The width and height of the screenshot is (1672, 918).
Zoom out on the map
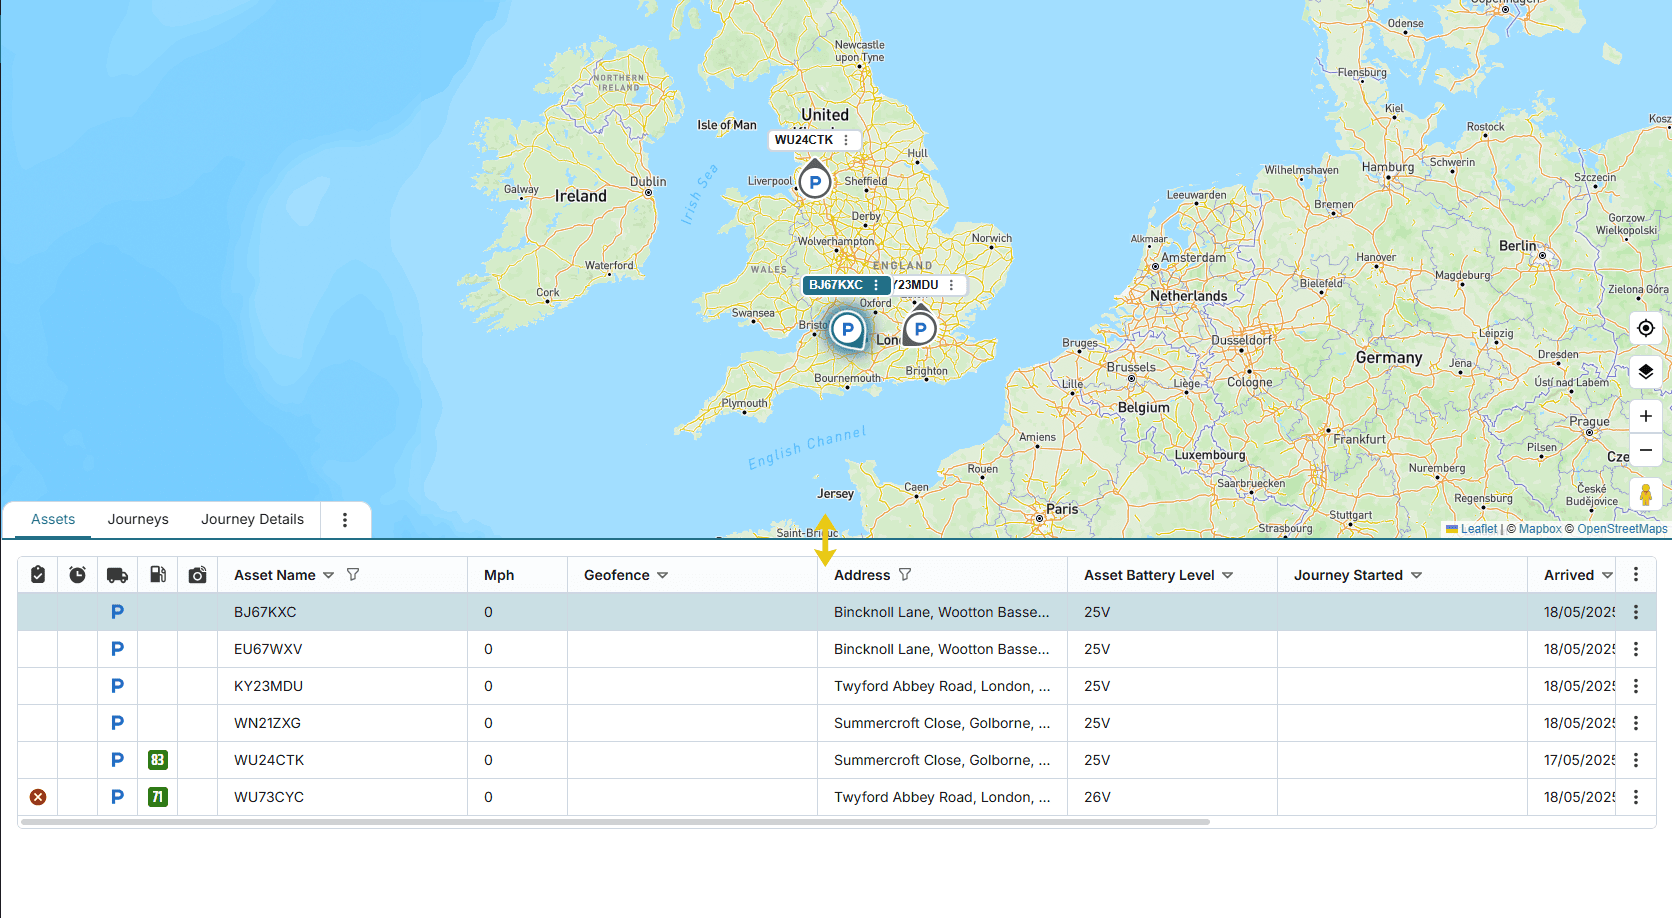[x=1645, y=450]
